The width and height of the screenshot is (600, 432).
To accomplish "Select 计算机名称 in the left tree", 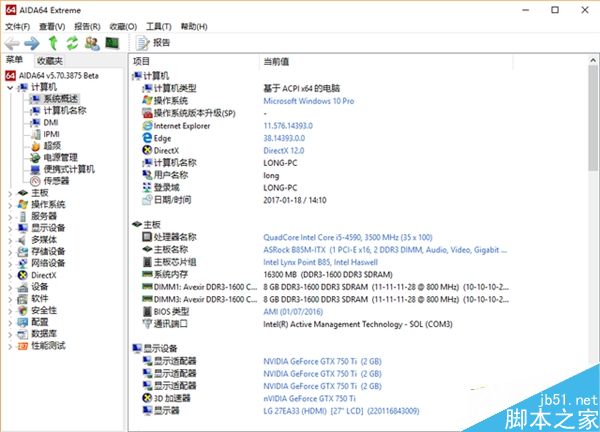I will [65, 111].
